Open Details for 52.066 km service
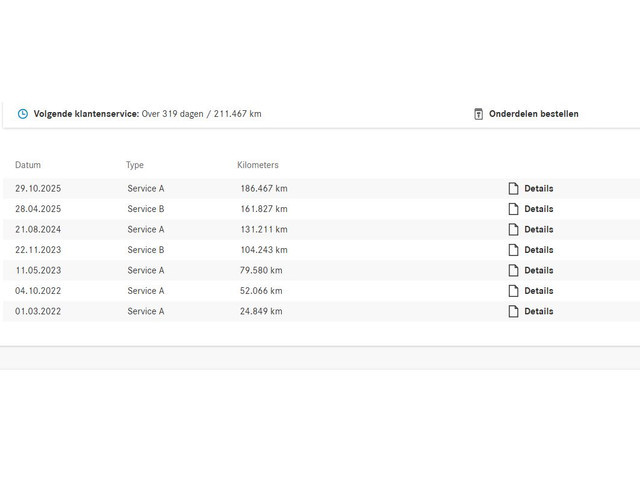Viewport: 640px width, 480px height. (x=538, y=291)
